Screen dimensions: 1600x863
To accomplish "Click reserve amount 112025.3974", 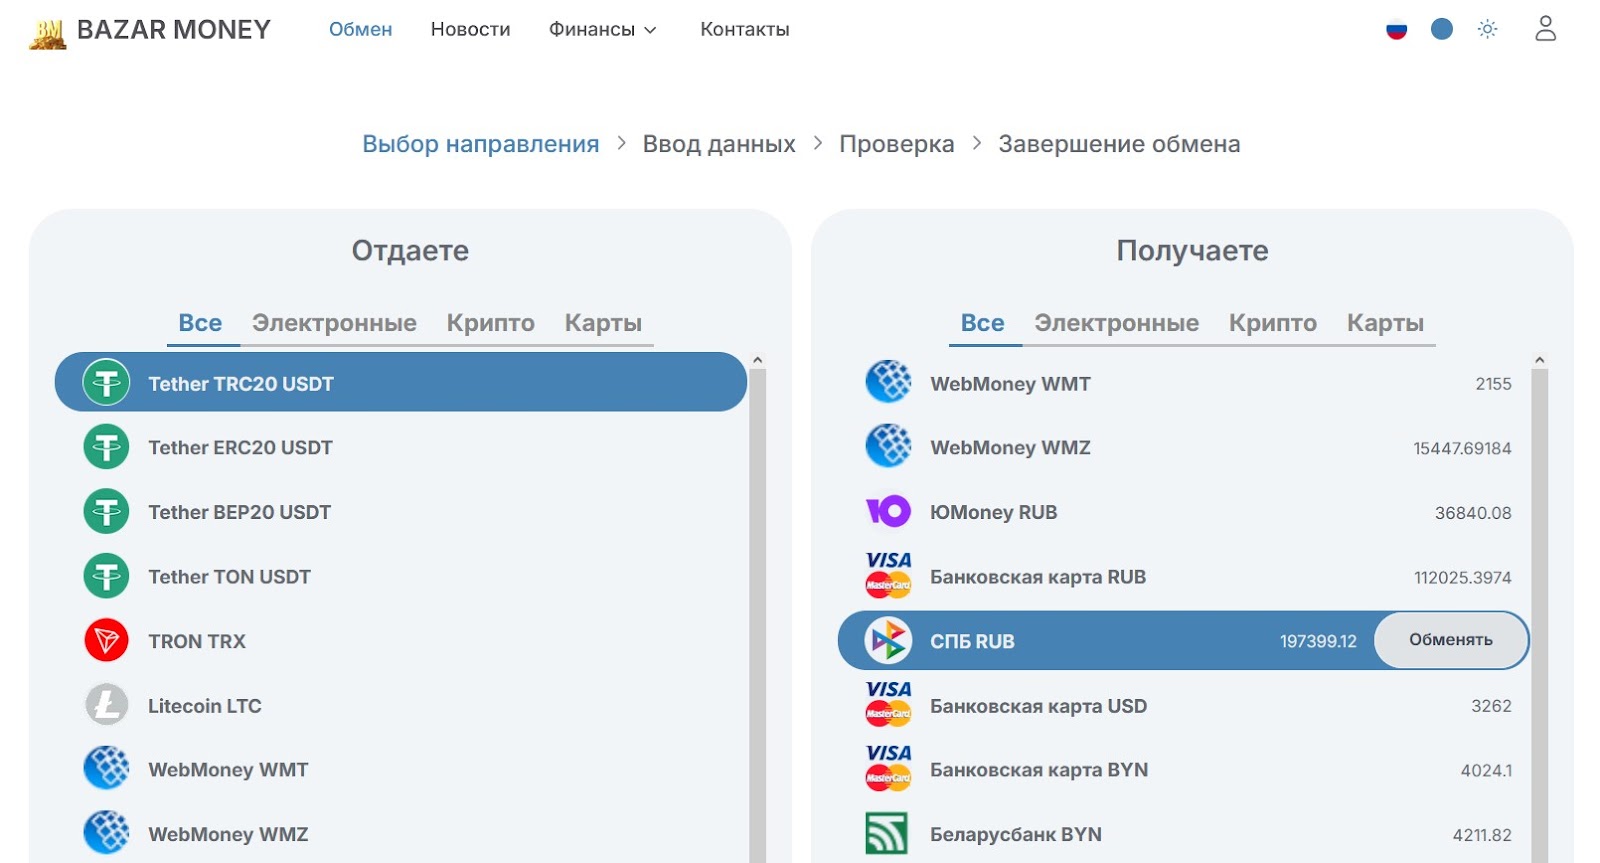I will pyautogui.click(x=1462, y=577).
